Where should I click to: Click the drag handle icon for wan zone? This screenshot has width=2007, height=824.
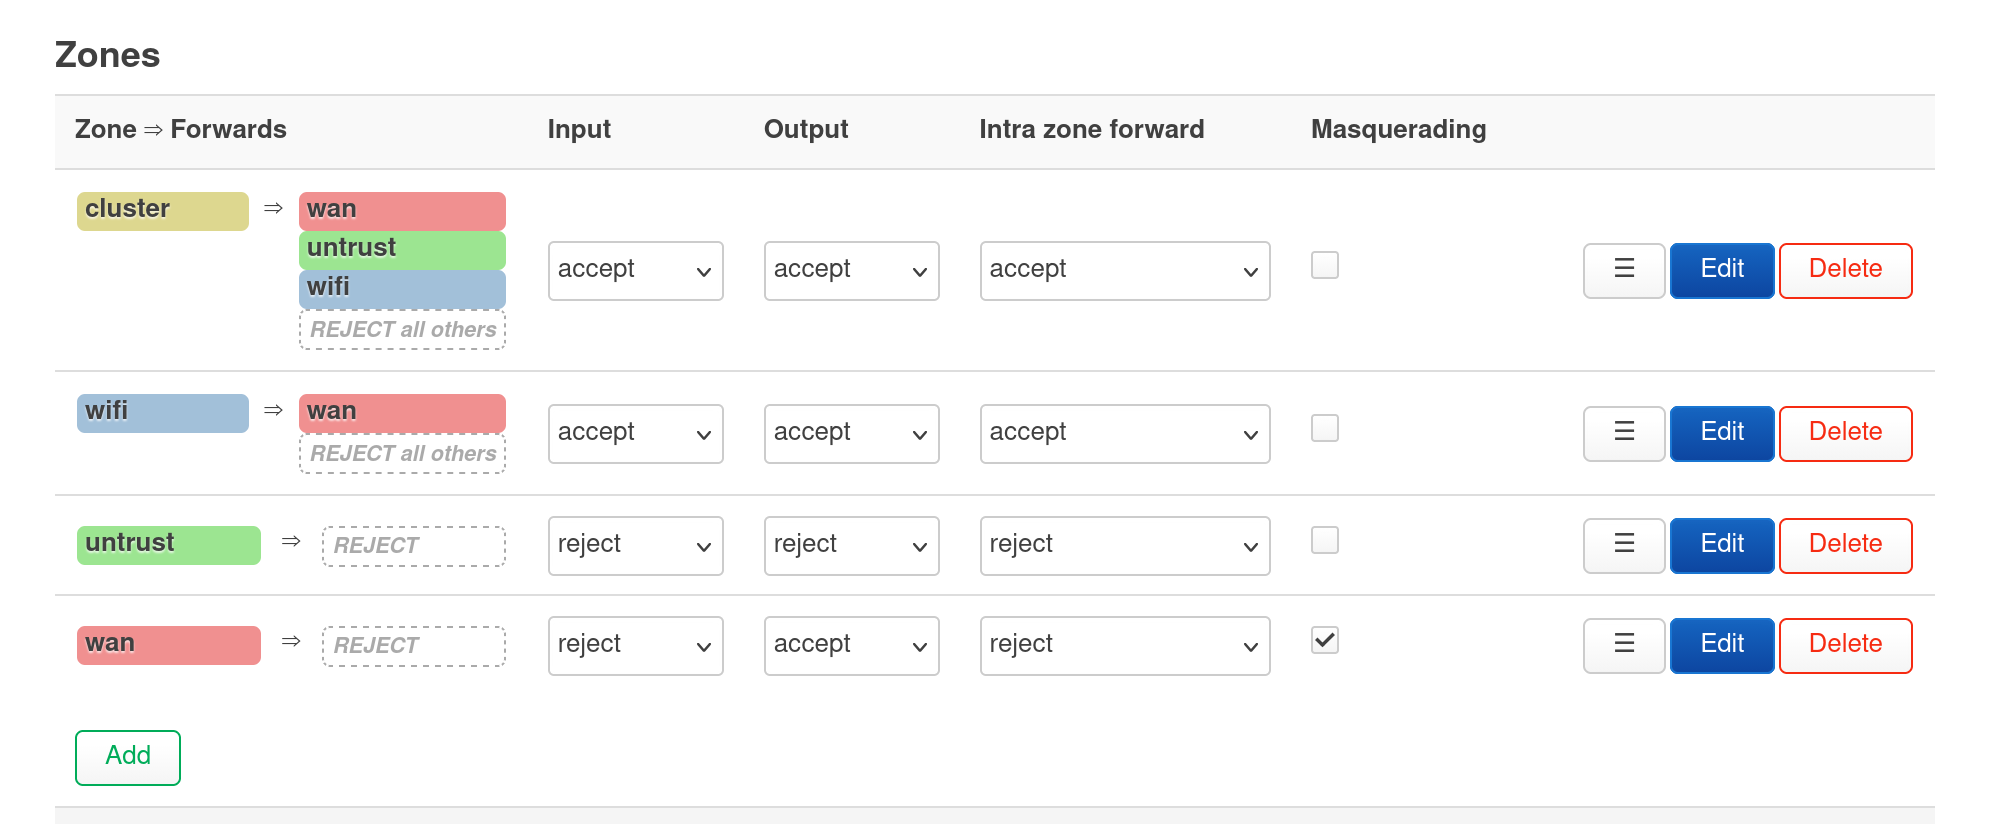tap(1623, 645)
